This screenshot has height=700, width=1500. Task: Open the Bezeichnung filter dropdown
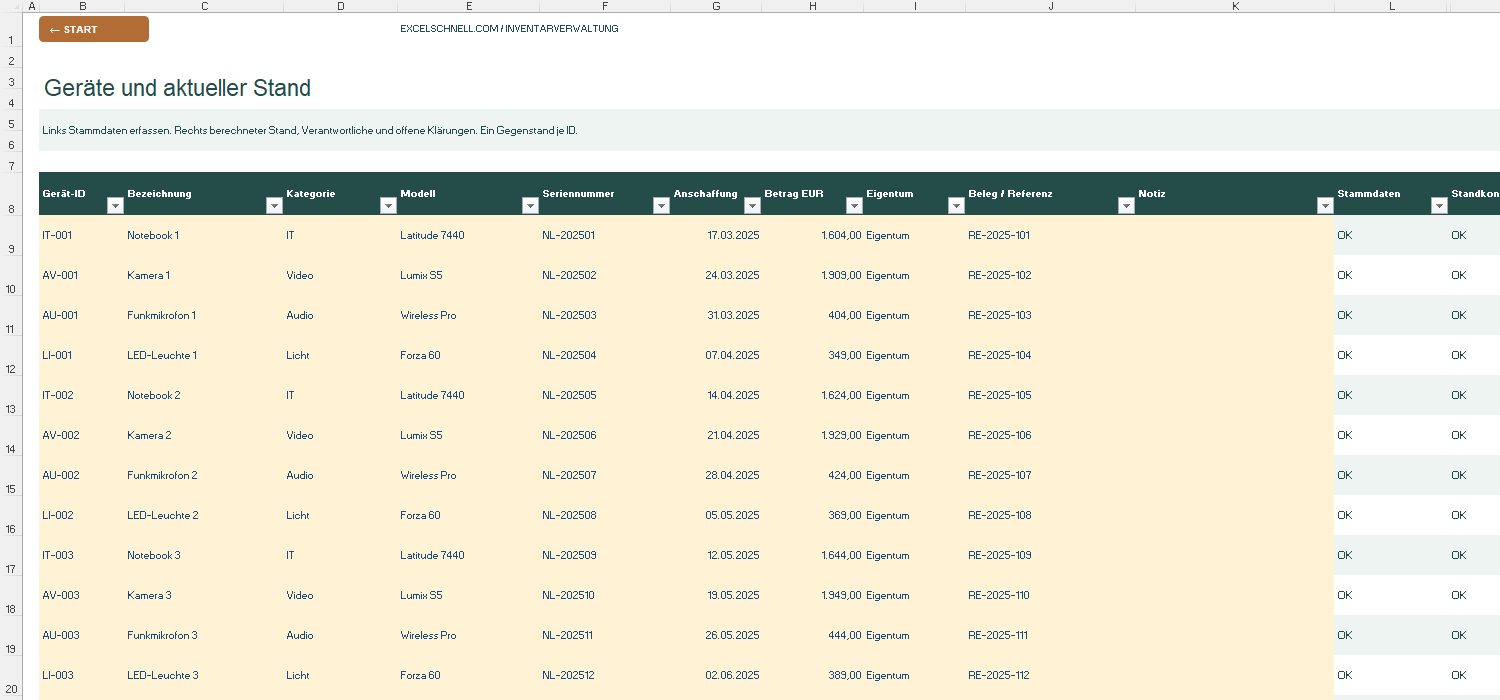point(274,205)
